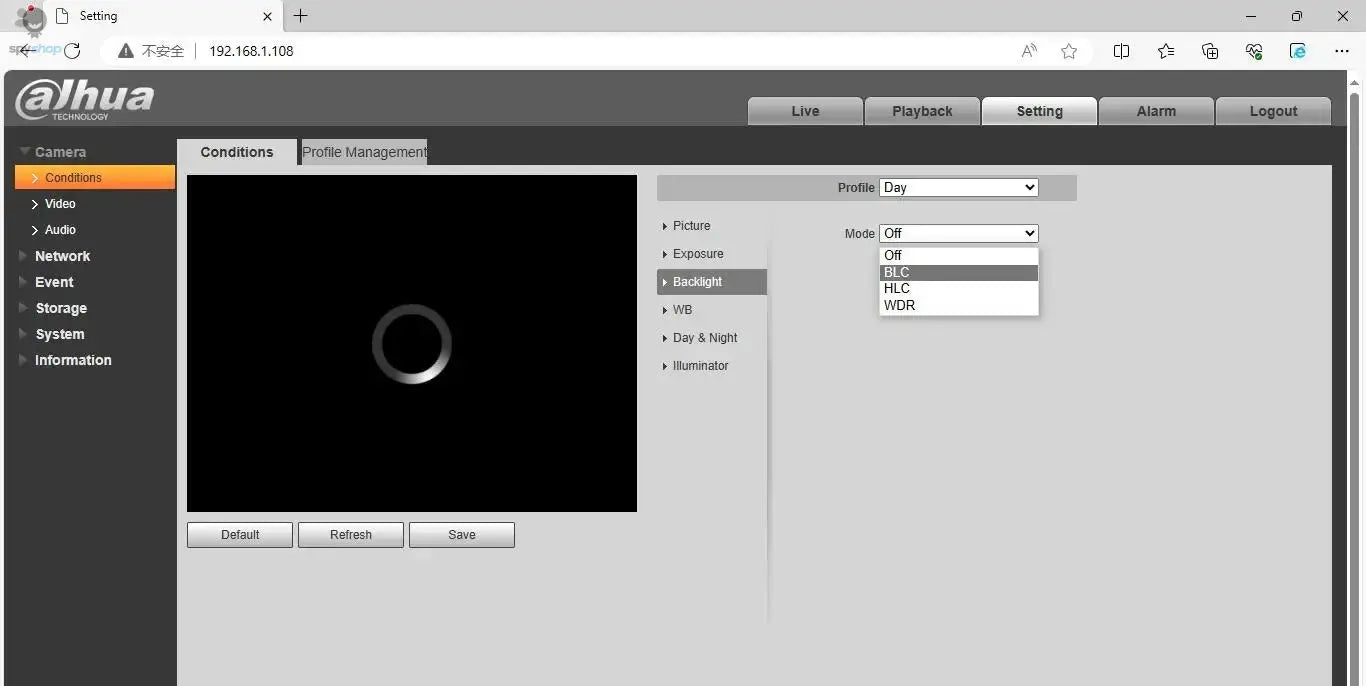
Task: Click the Default button
Action: click(x=240, y=535)
